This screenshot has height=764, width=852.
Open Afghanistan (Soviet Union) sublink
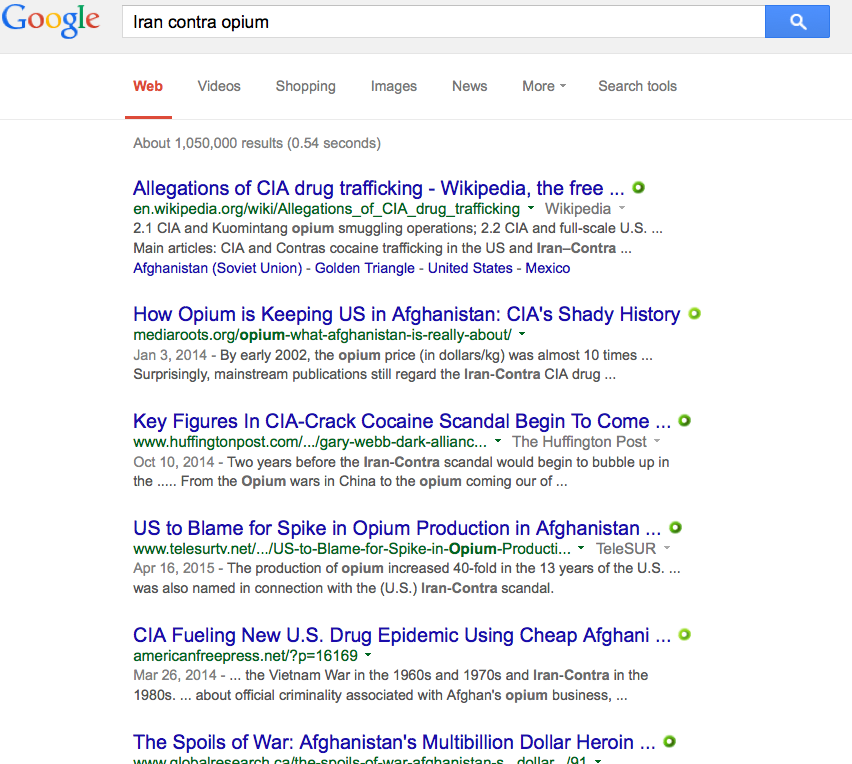217,268
